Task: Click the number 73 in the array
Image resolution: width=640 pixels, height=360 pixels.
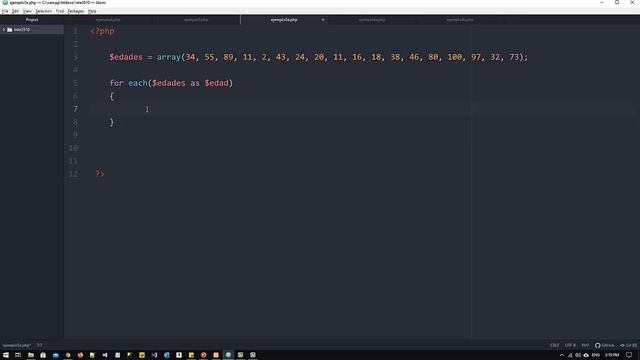Action: pyautogui.click(x=514, y=57)
